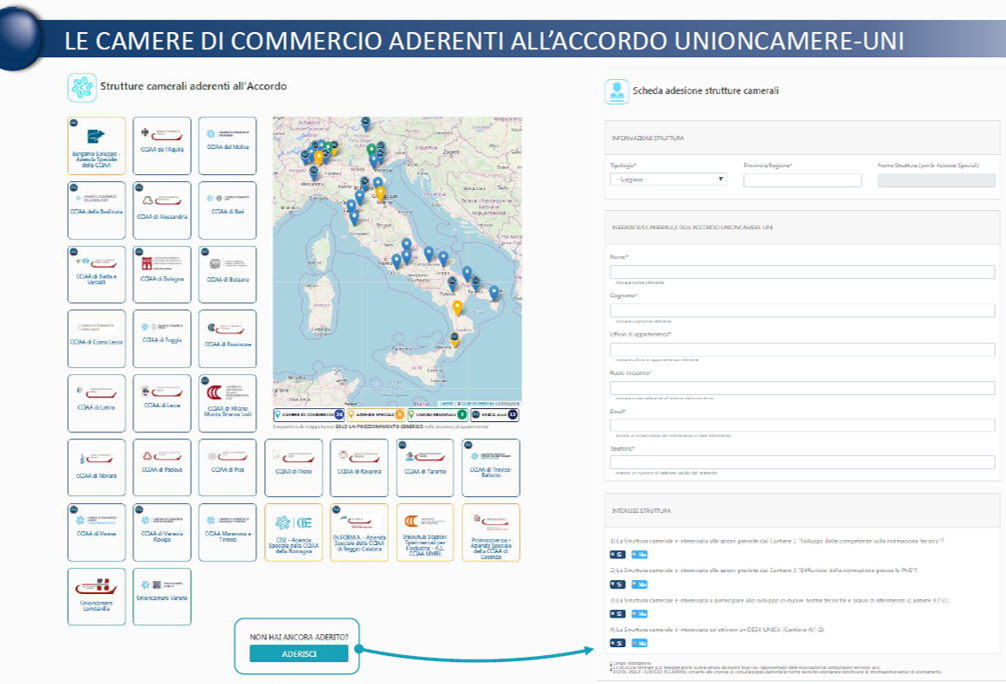Select the CCIAA di Pisa card
This screenshot has height=684, width=1006.
tap(227, 468)
